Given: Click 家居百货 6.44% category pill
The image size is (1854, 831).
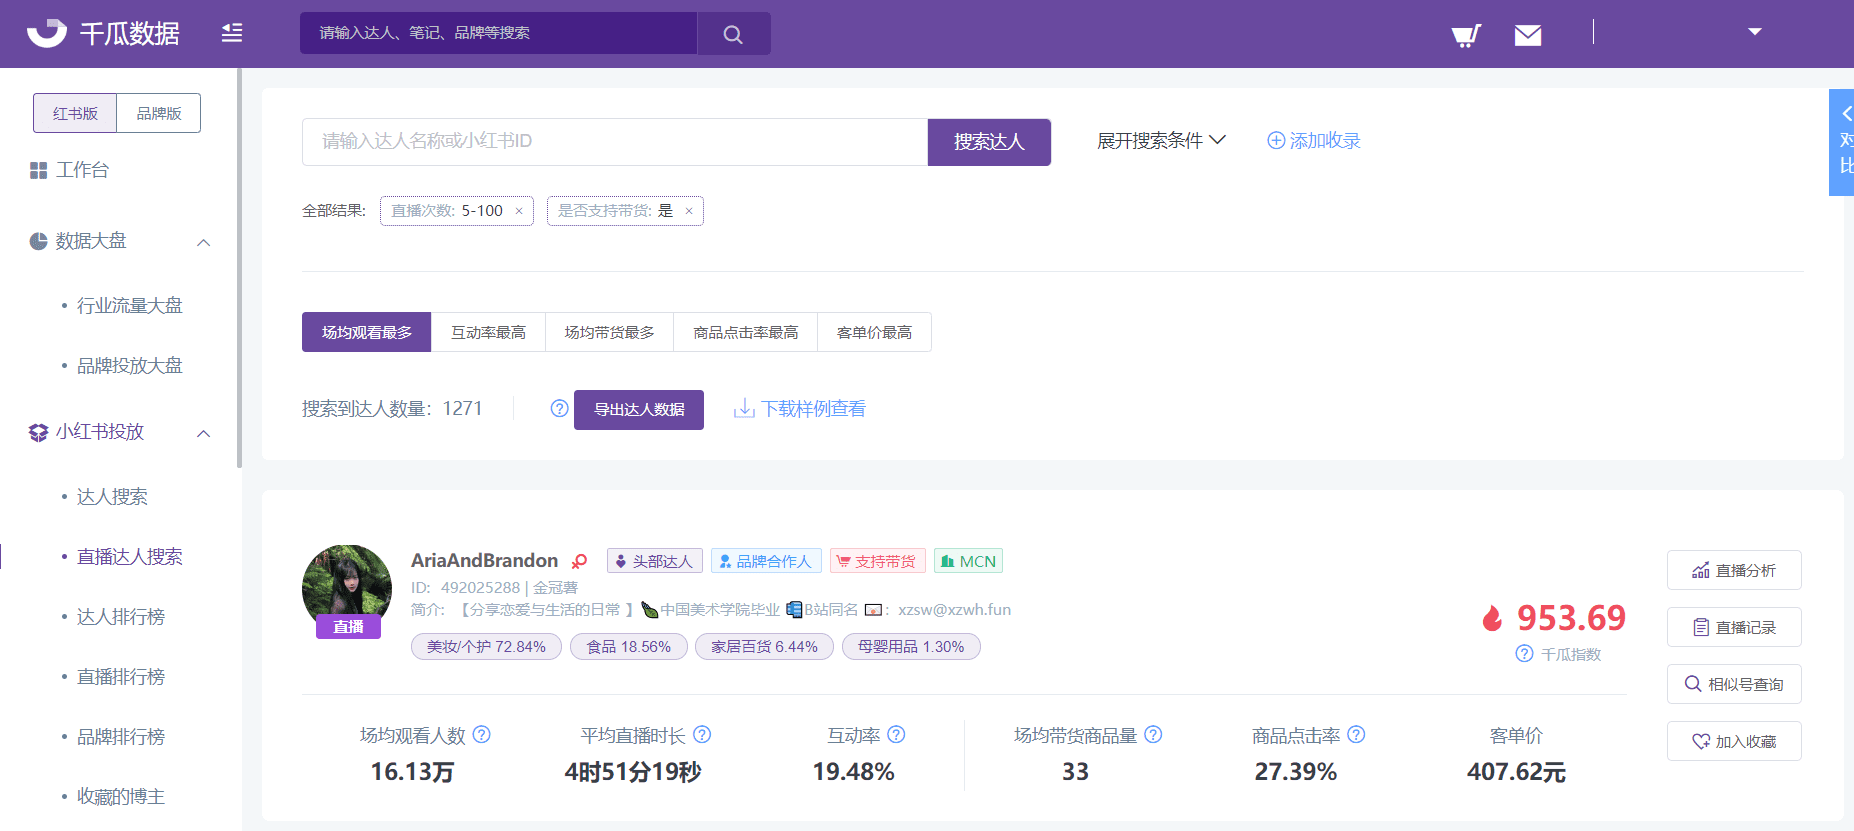Looking at the screenshot, I should (764, 647).
